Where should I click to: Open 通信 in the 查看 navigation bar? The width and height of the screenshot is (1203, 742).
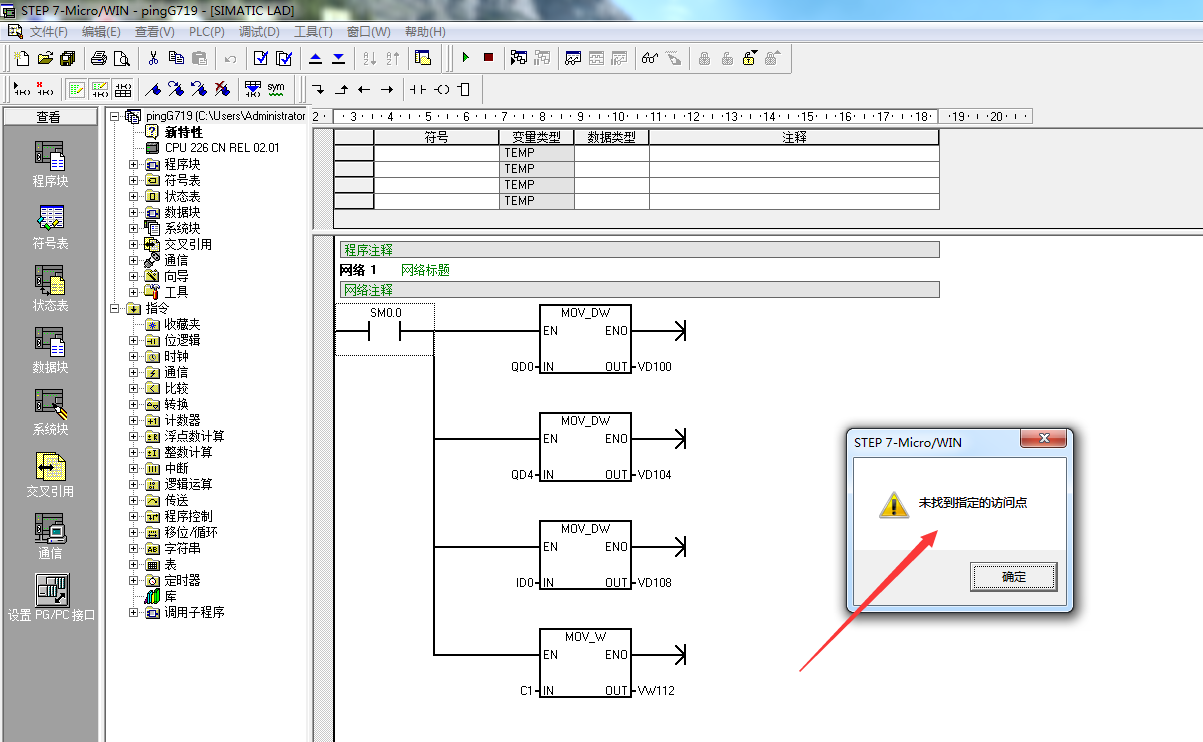pyautogui.click(x=49, y=537)
